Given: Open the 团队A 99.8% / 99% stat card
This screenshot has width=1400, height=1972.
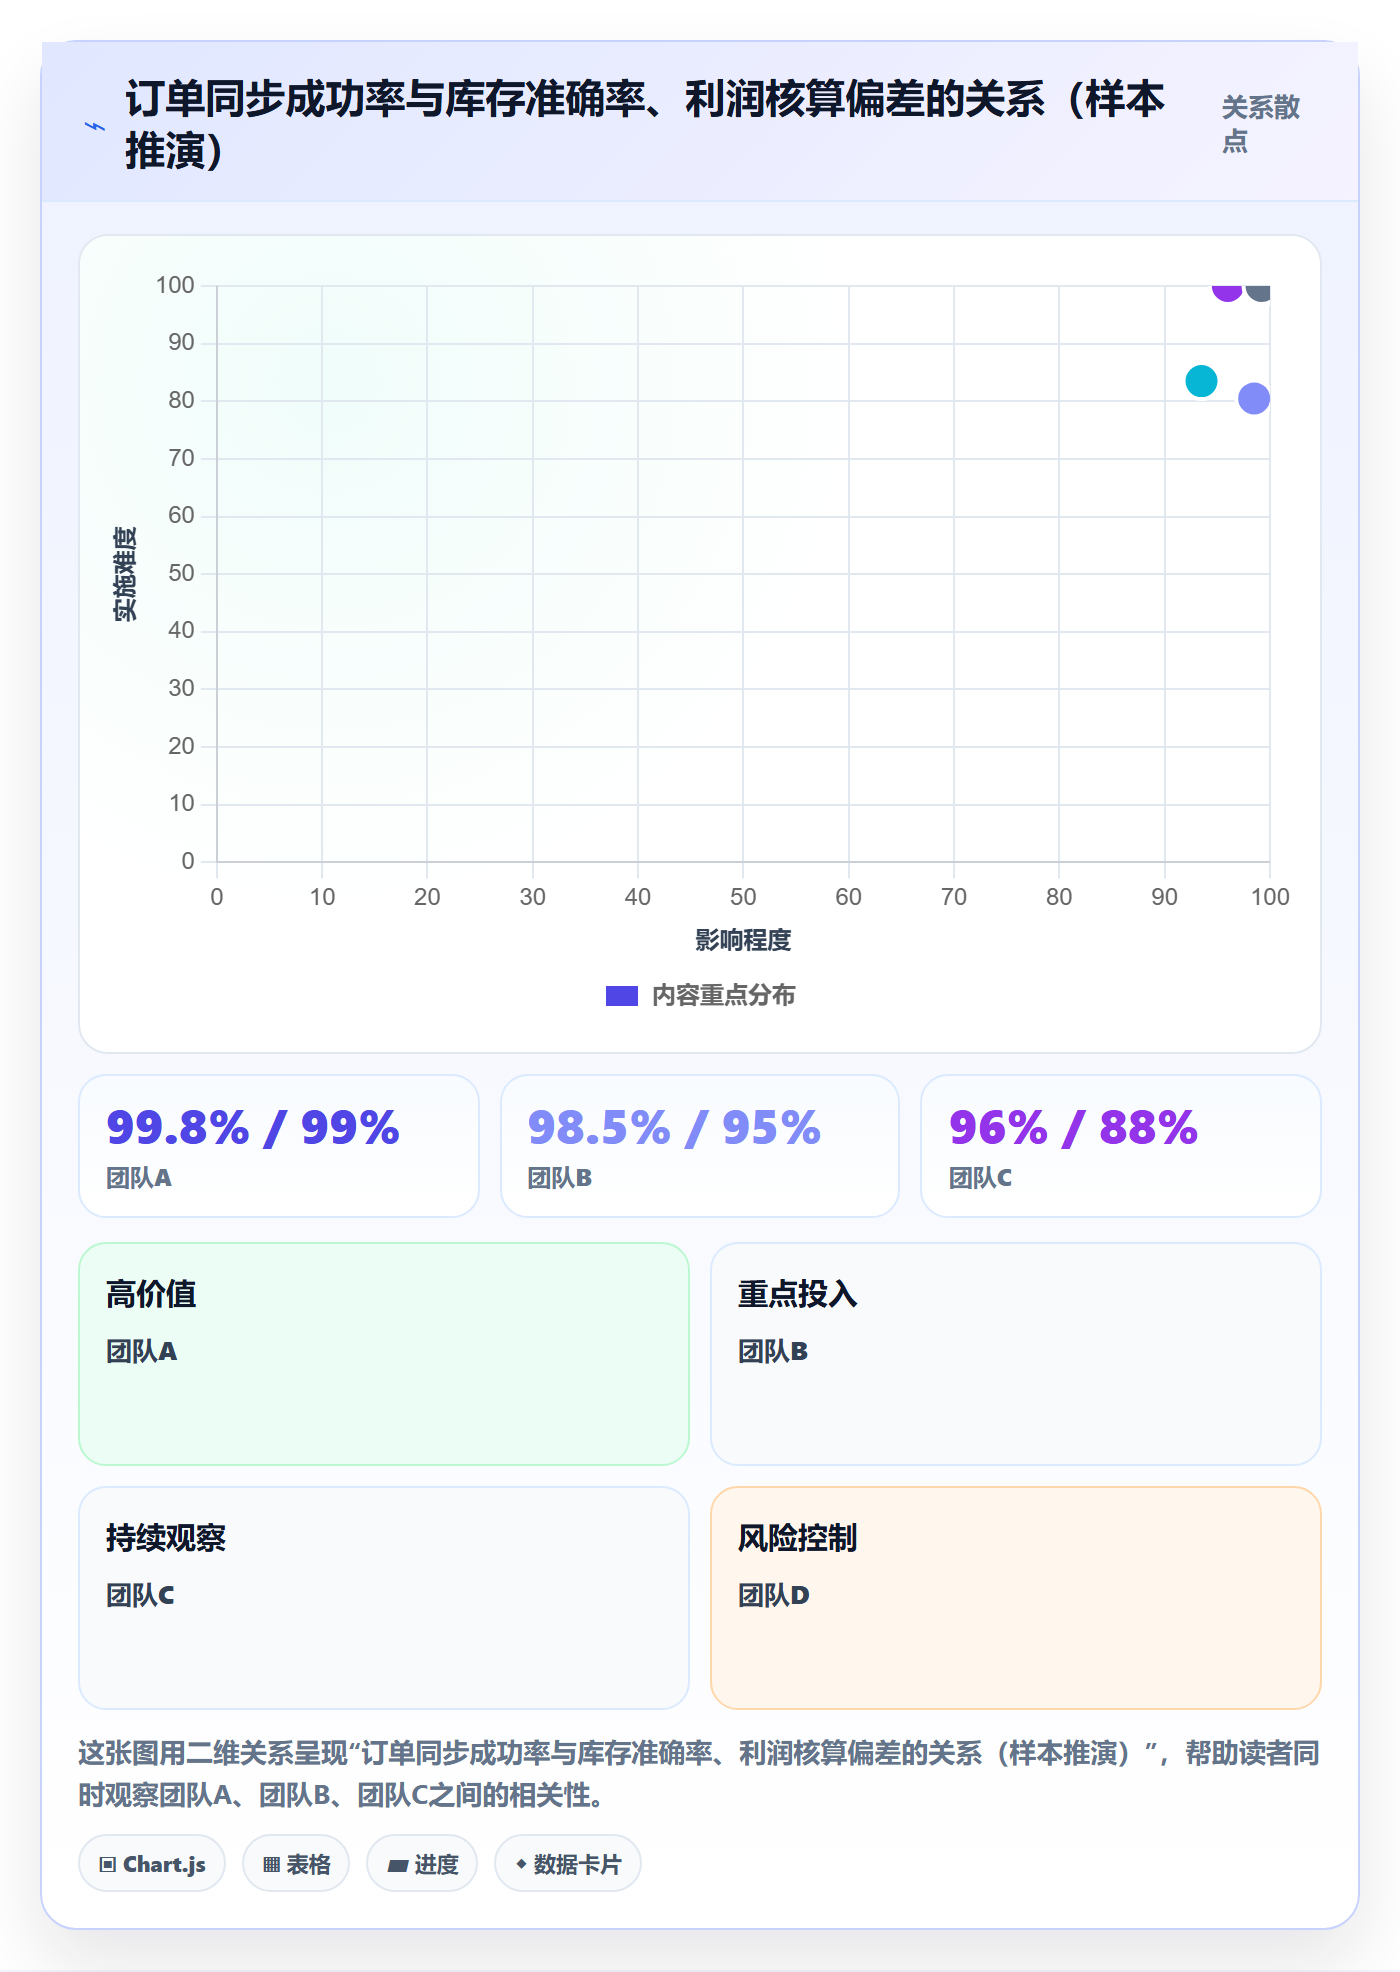Looking at the screenshot, I should pyautogui.click(x=279, y=1146).
